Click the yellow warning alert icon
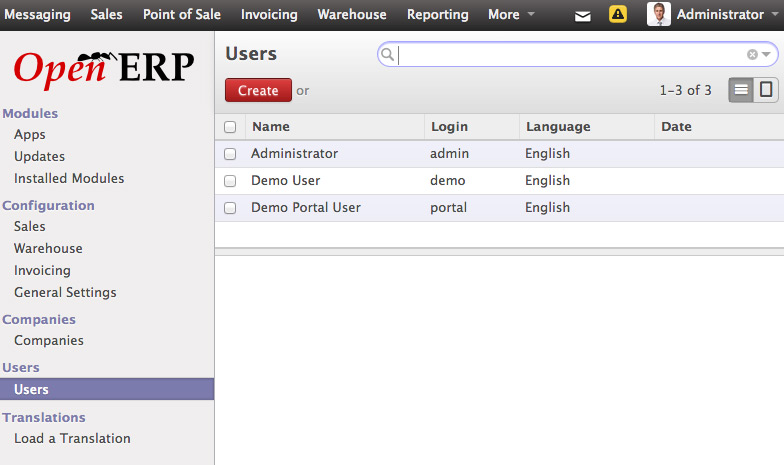Viewport: 784px width, 465px height. click(619, 15)
